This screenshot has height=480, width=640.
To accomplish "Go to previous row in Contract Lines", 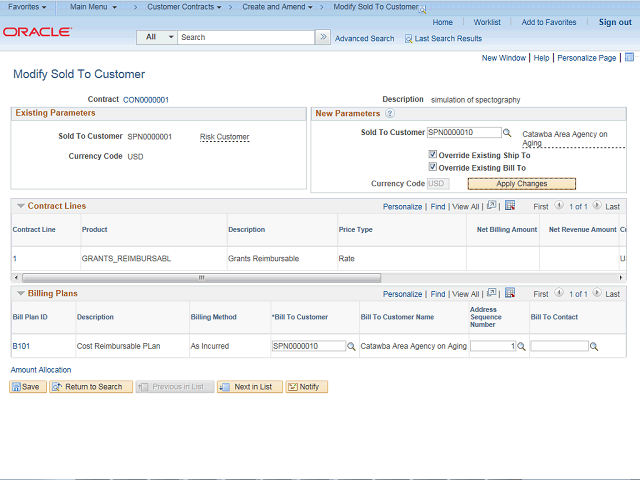I will point(559,205).
